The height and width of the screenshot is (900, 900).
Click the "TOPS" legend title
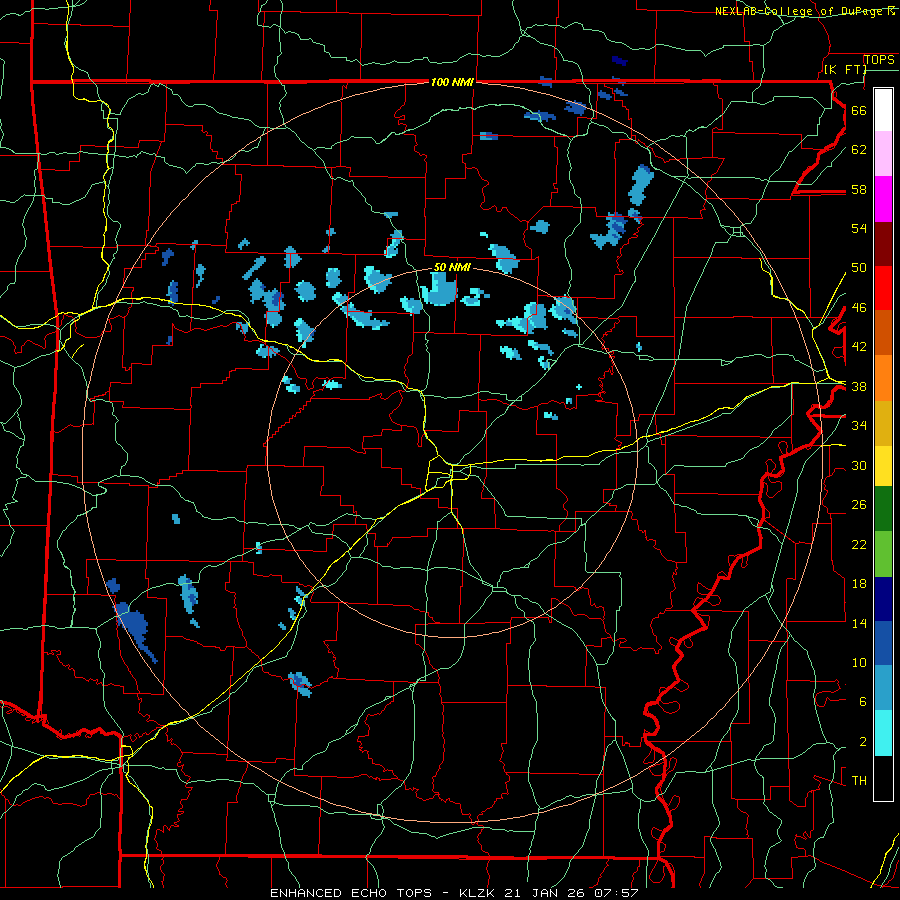click(879, 60)
